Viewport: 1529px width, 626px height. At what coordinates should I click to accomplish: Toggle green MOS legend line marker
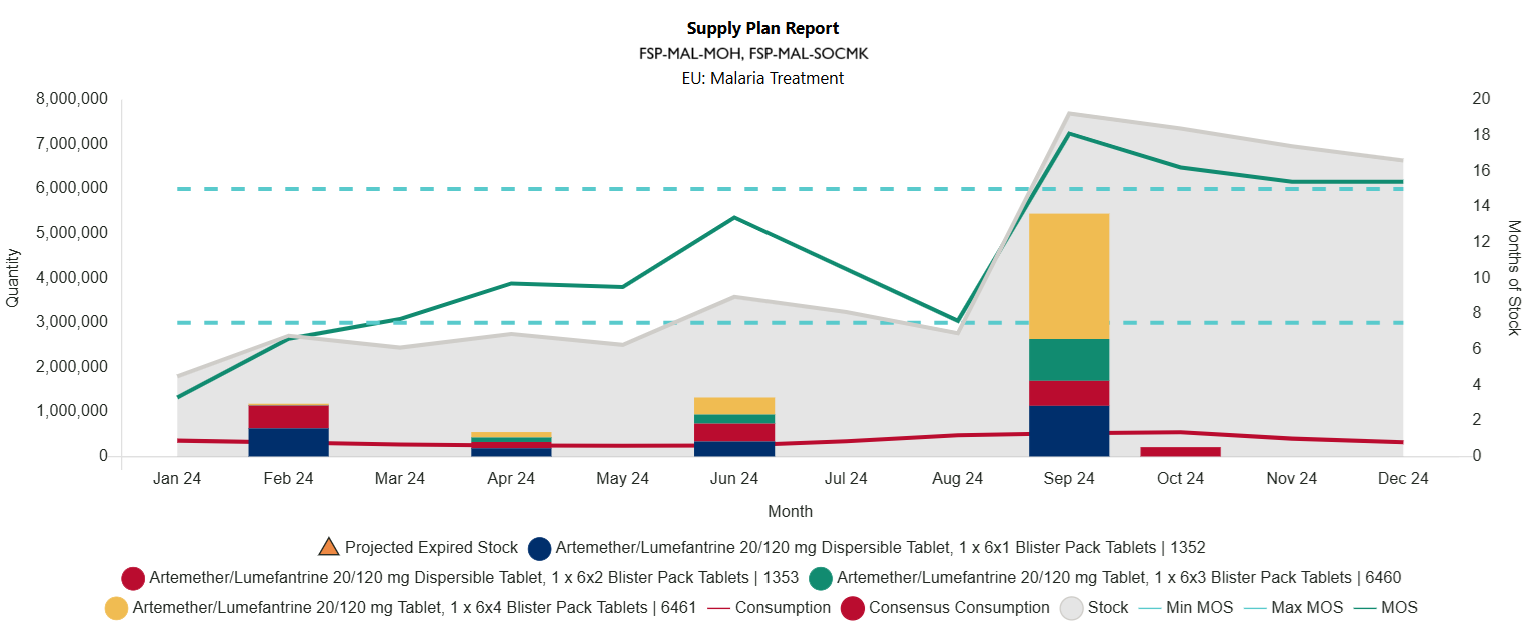click(1365, 608)
